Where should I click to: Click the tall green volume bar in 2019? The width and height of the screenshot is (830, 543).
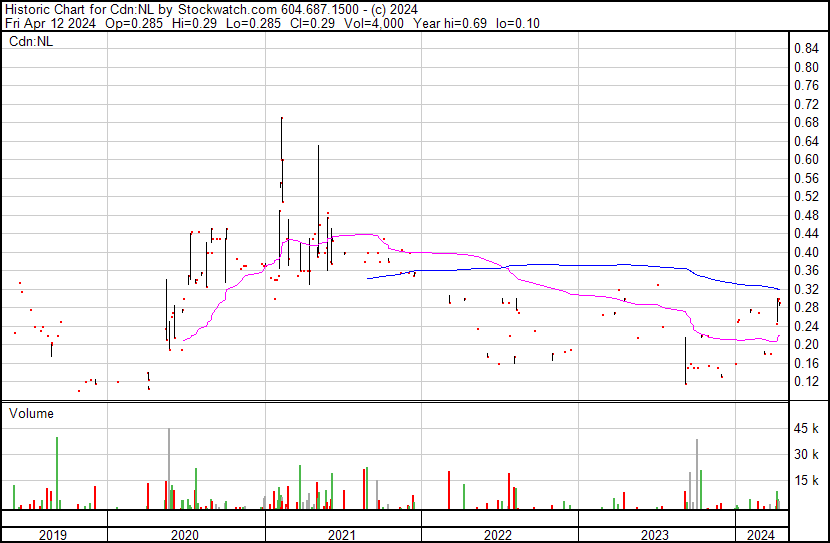(x=57, y=473)
